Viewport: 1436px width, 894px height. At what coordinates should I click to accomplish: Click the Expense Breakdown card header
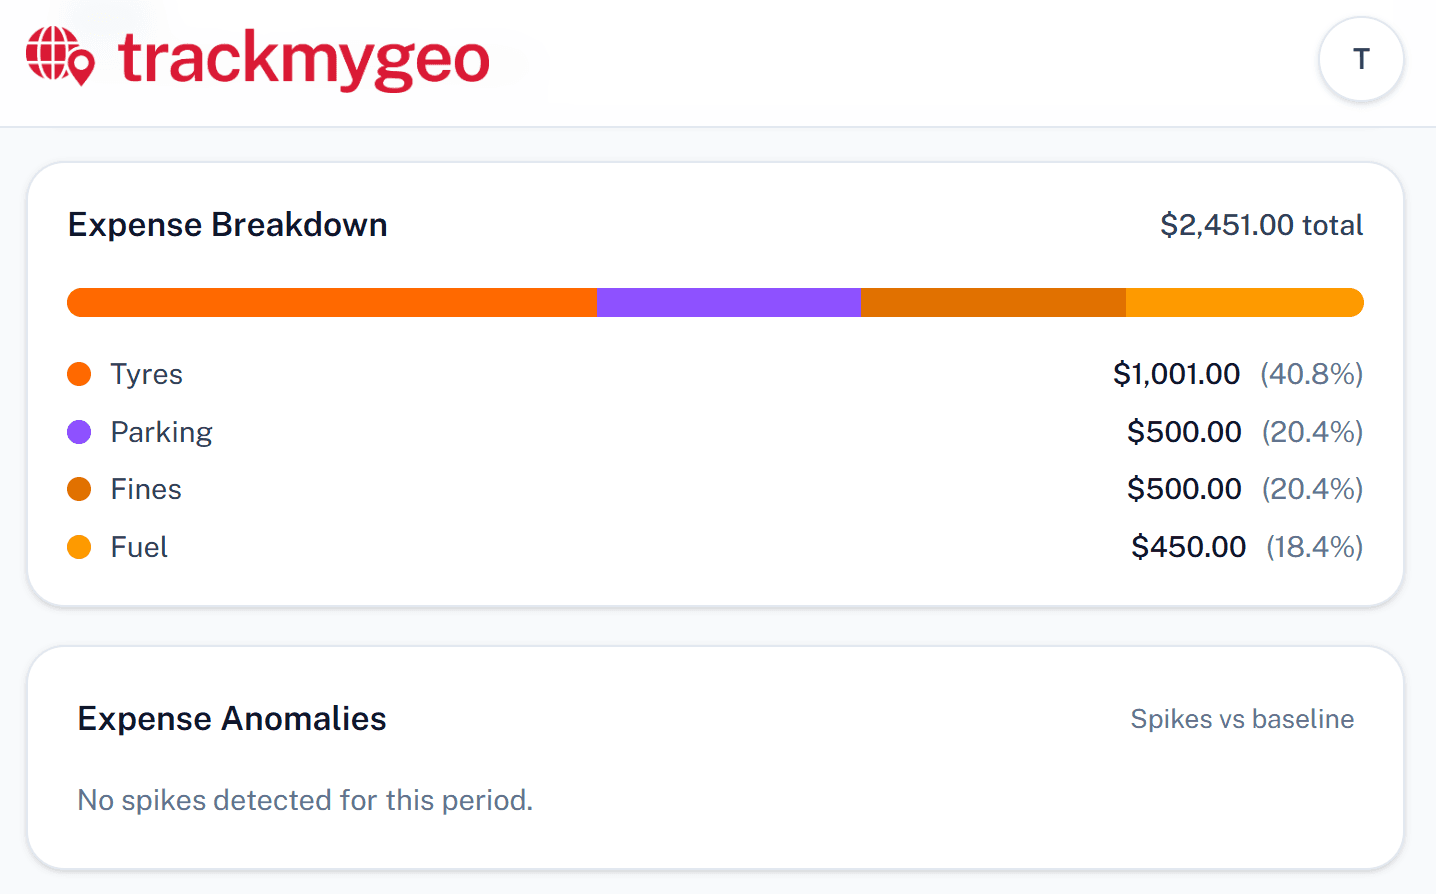coord(227,225)
